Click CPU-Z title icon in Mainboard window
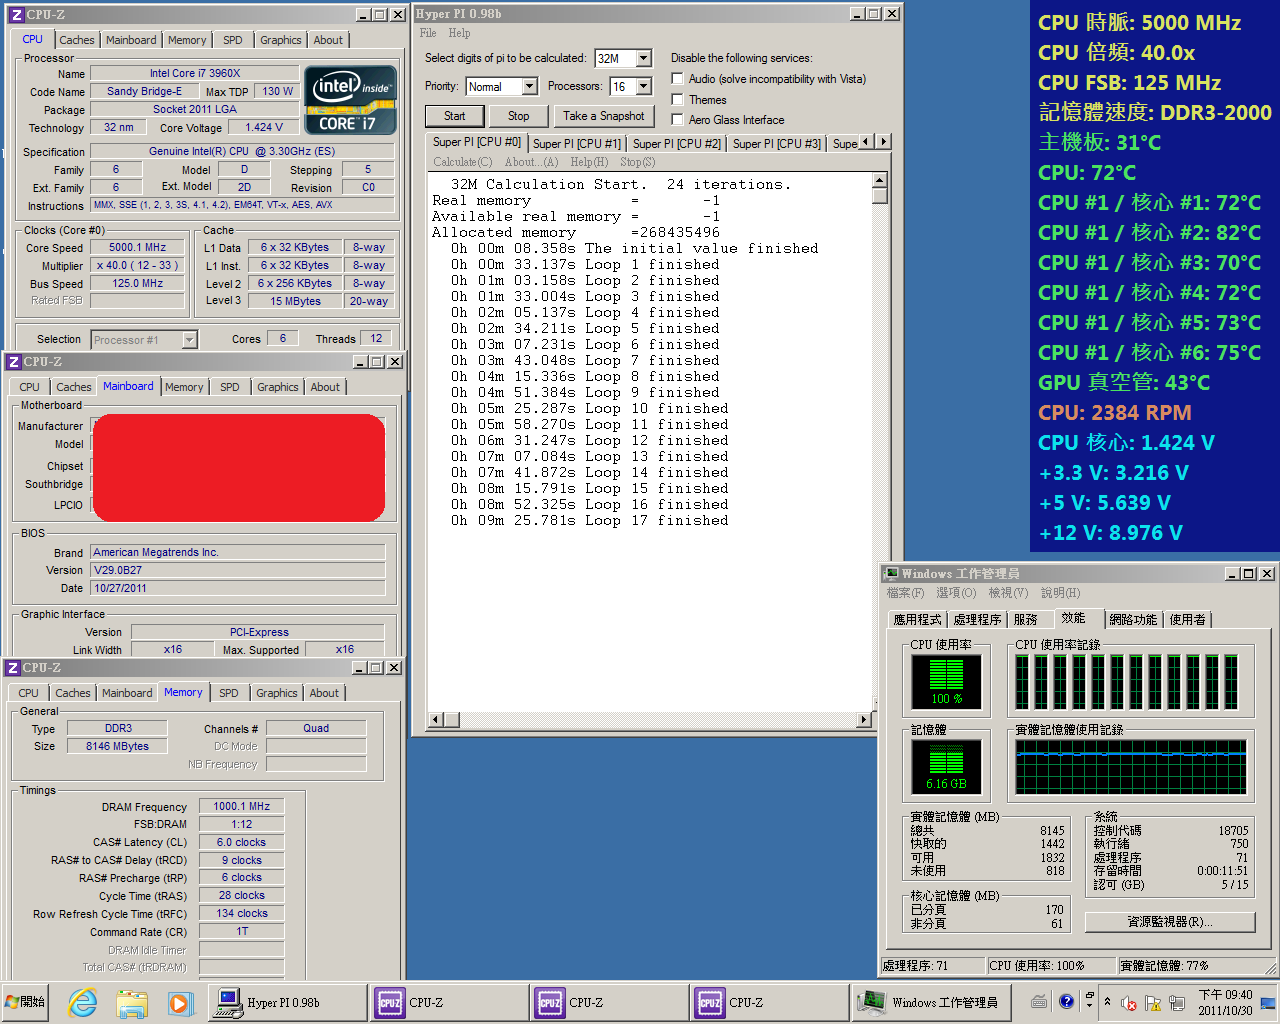1280x1024 pixels. click(x=13, y=362)
